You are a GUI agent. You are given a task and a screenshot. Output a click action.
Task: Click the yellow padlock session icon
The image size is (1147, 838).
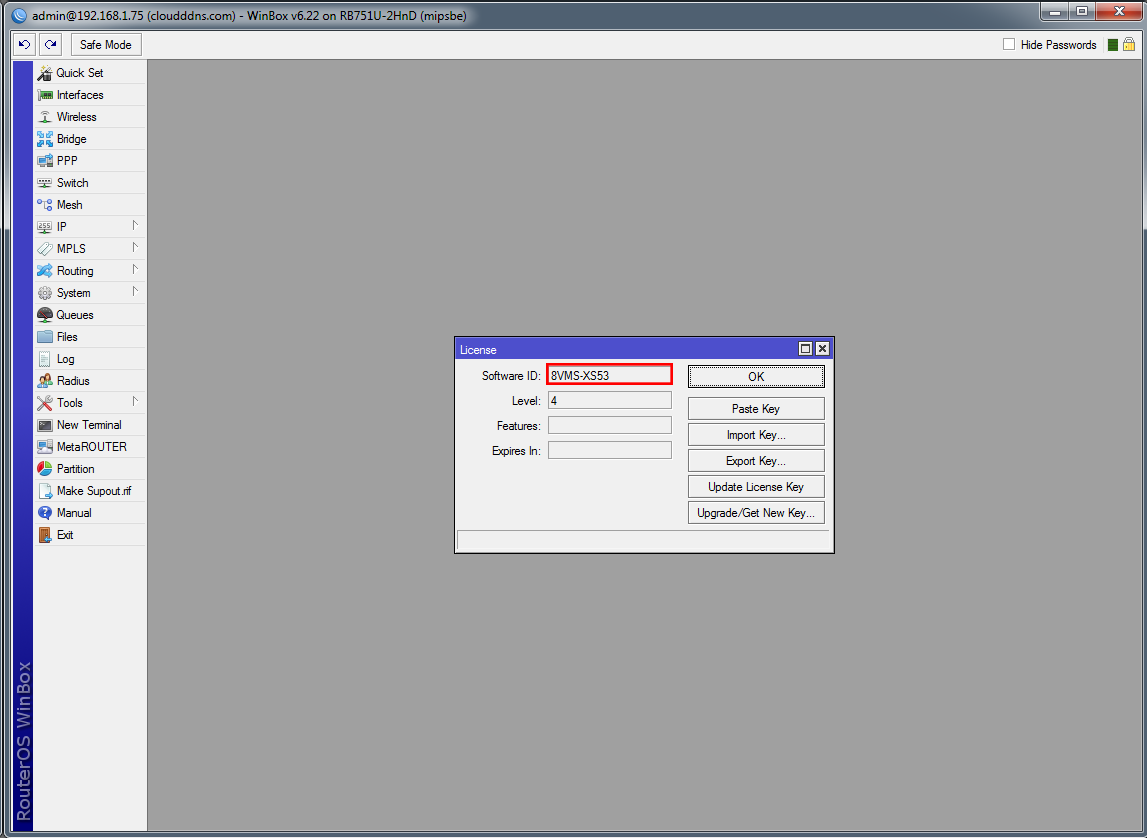[1129, 45]
